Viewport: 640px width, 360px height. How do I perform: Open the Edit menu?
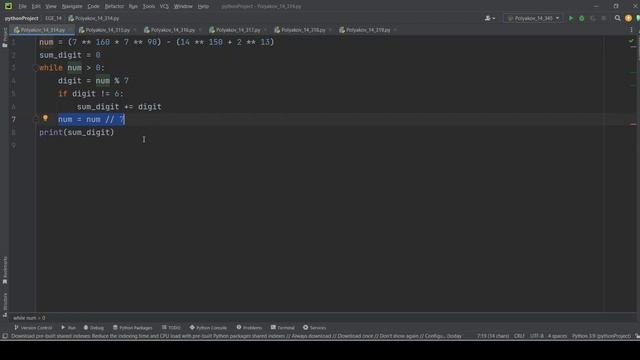[x=36, y=6]
